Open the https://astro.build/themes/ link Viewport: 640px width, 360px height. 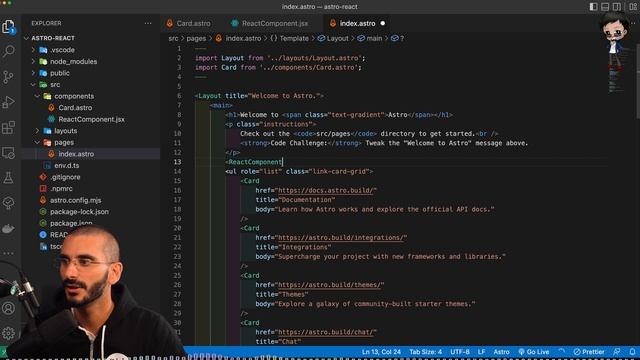(x=330, y=285)
